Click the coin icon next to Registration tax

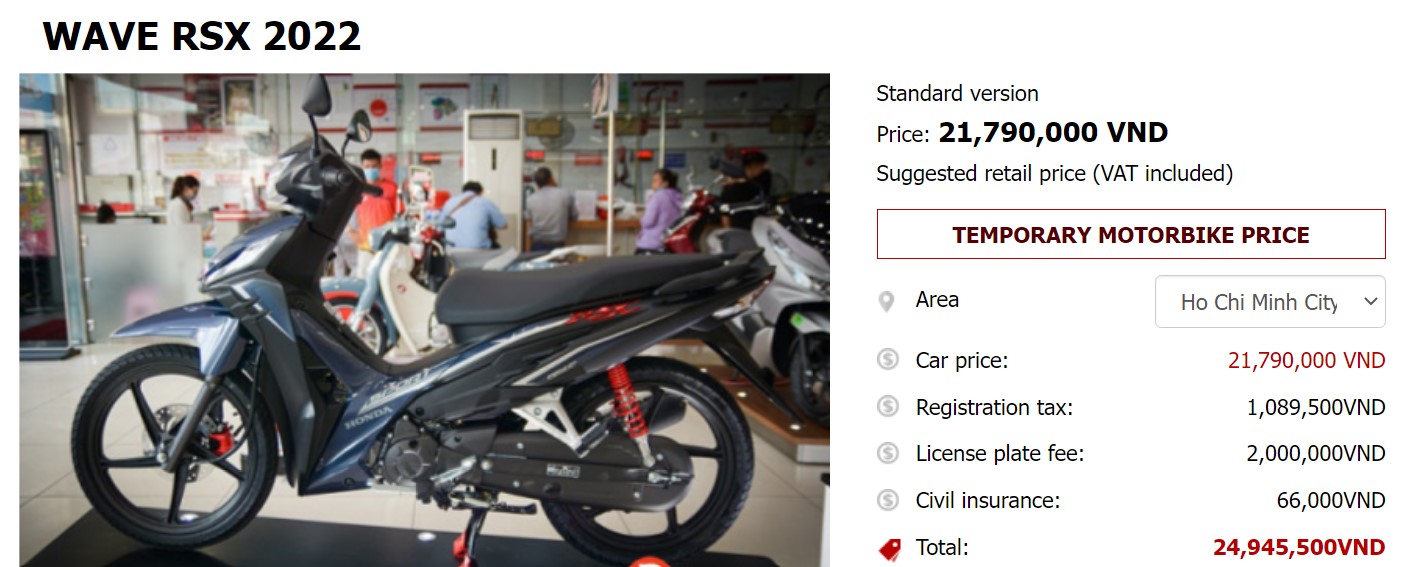pos(888,407)
